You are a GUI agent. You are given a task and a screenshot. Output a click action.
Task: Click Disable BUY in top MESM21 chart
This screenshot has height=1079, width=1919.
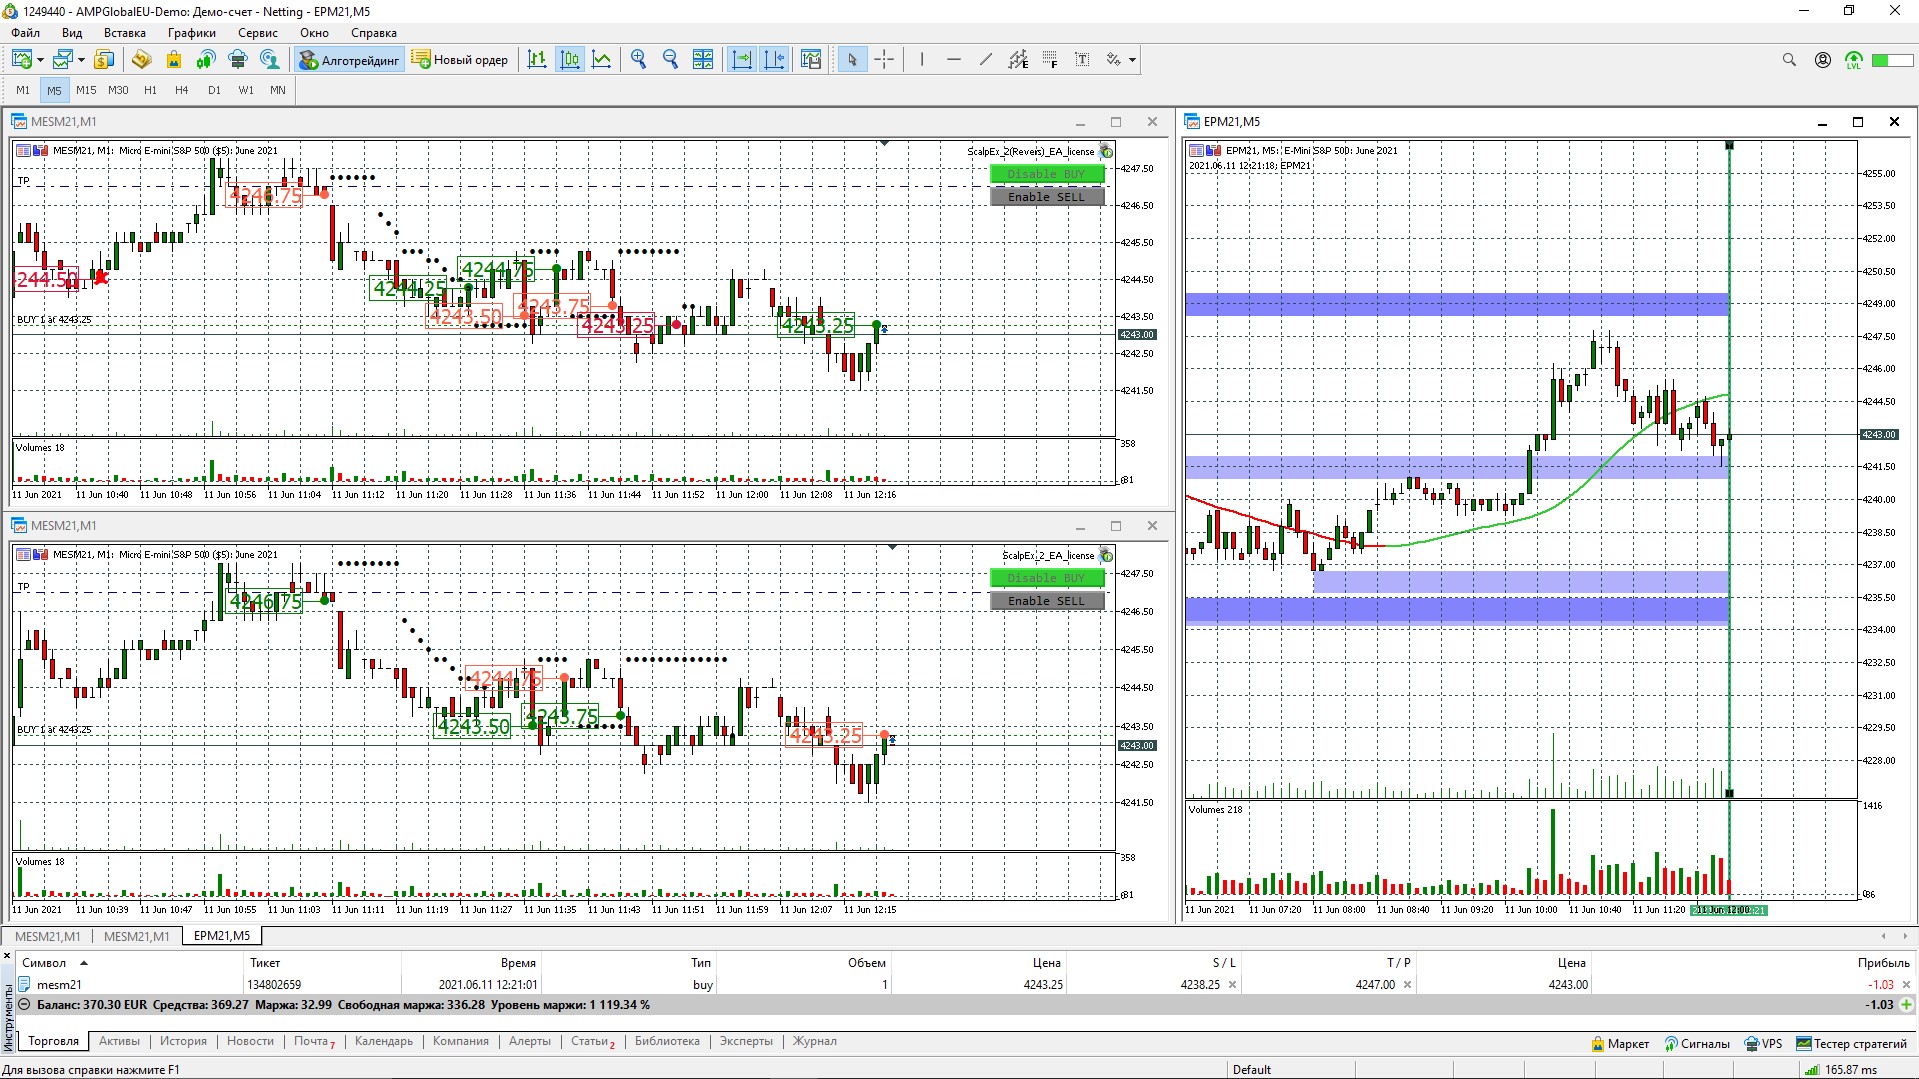coord(1046,174)
